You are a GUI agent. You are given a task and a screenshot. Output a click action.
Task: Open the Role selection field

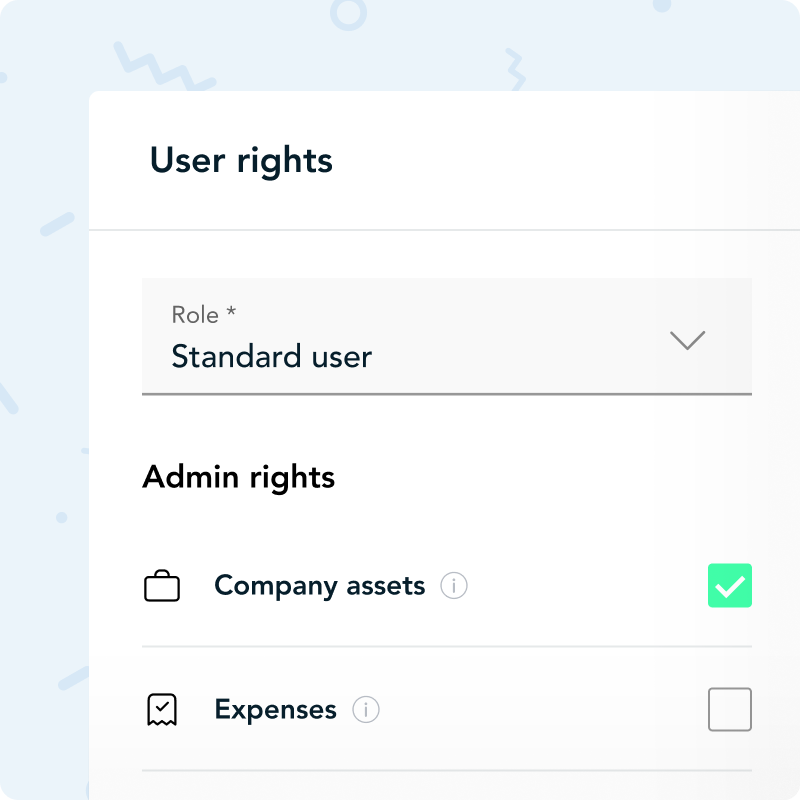pos(446,336)
